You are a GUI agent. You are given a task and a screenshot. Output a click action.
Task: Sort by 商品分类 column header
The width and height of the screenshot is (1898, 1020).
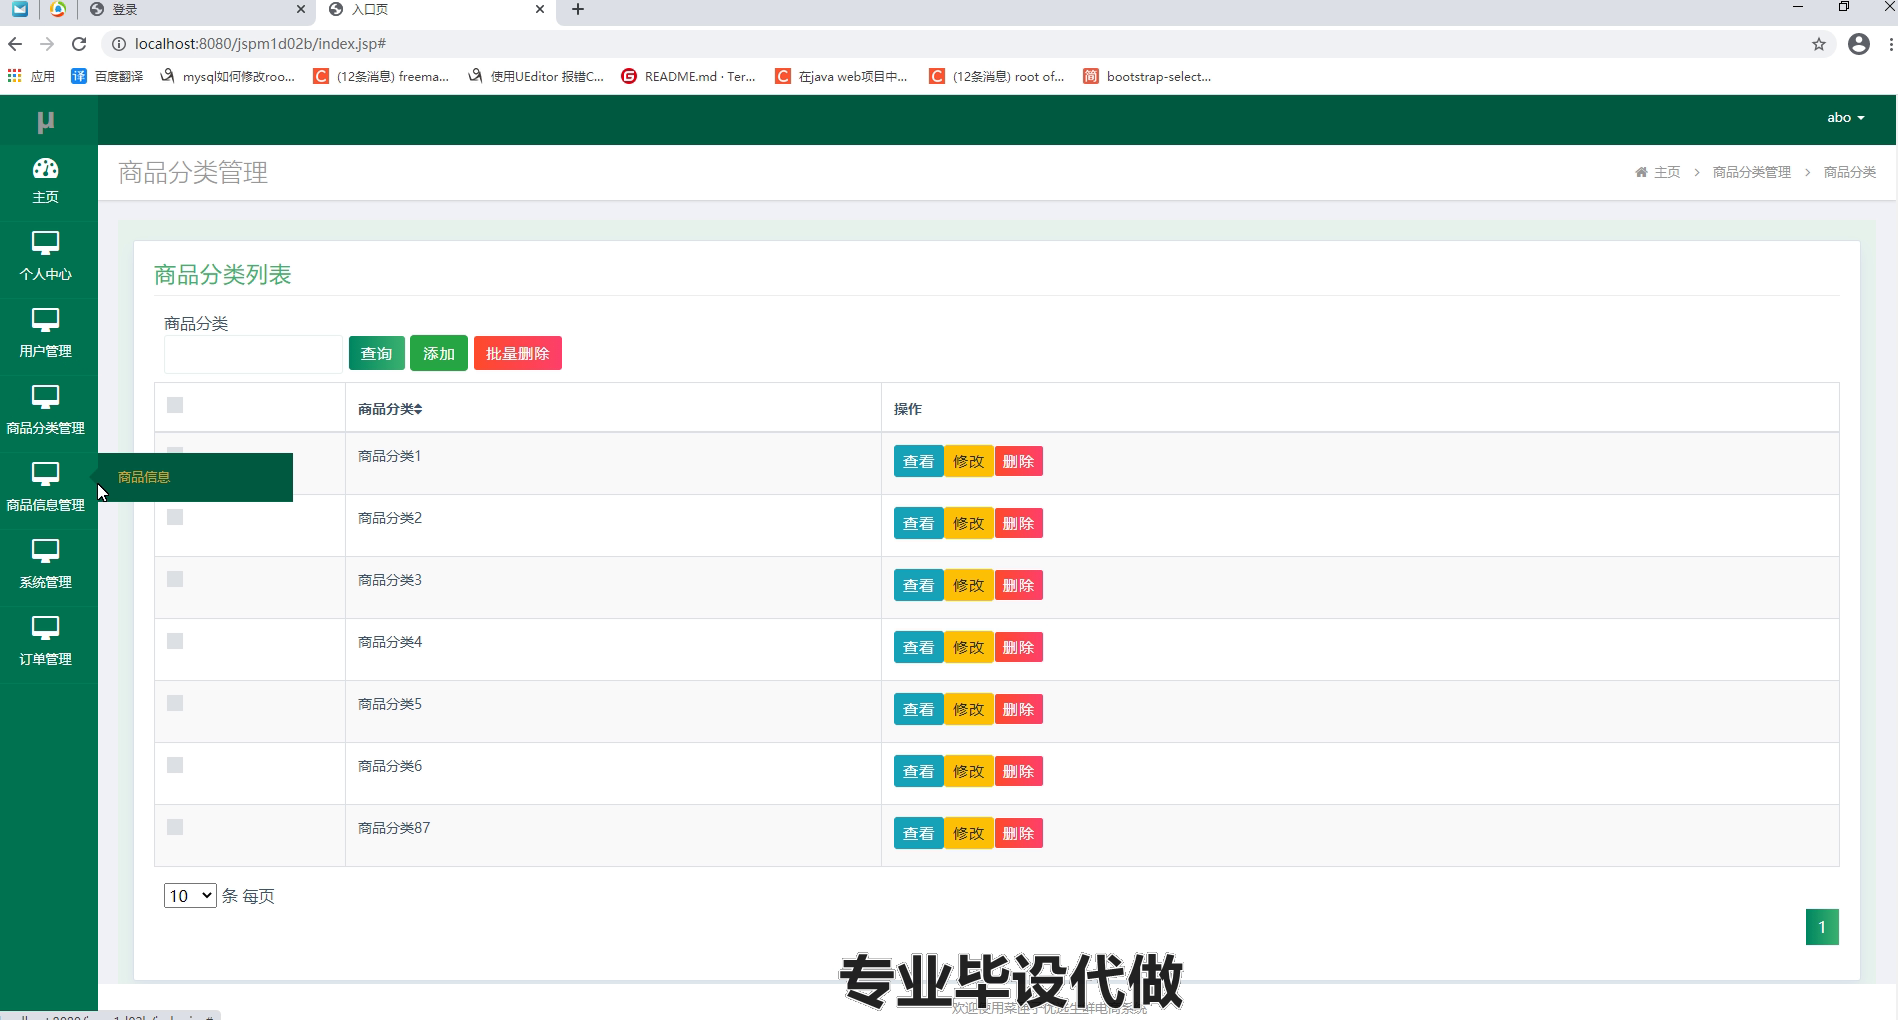point(390,409)
